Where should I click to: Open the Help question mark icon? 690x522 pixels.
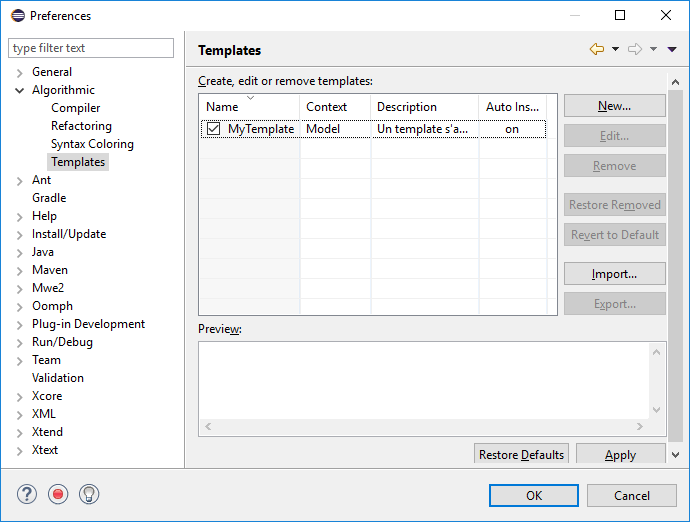pyautogui.click(x=27, y=494)
